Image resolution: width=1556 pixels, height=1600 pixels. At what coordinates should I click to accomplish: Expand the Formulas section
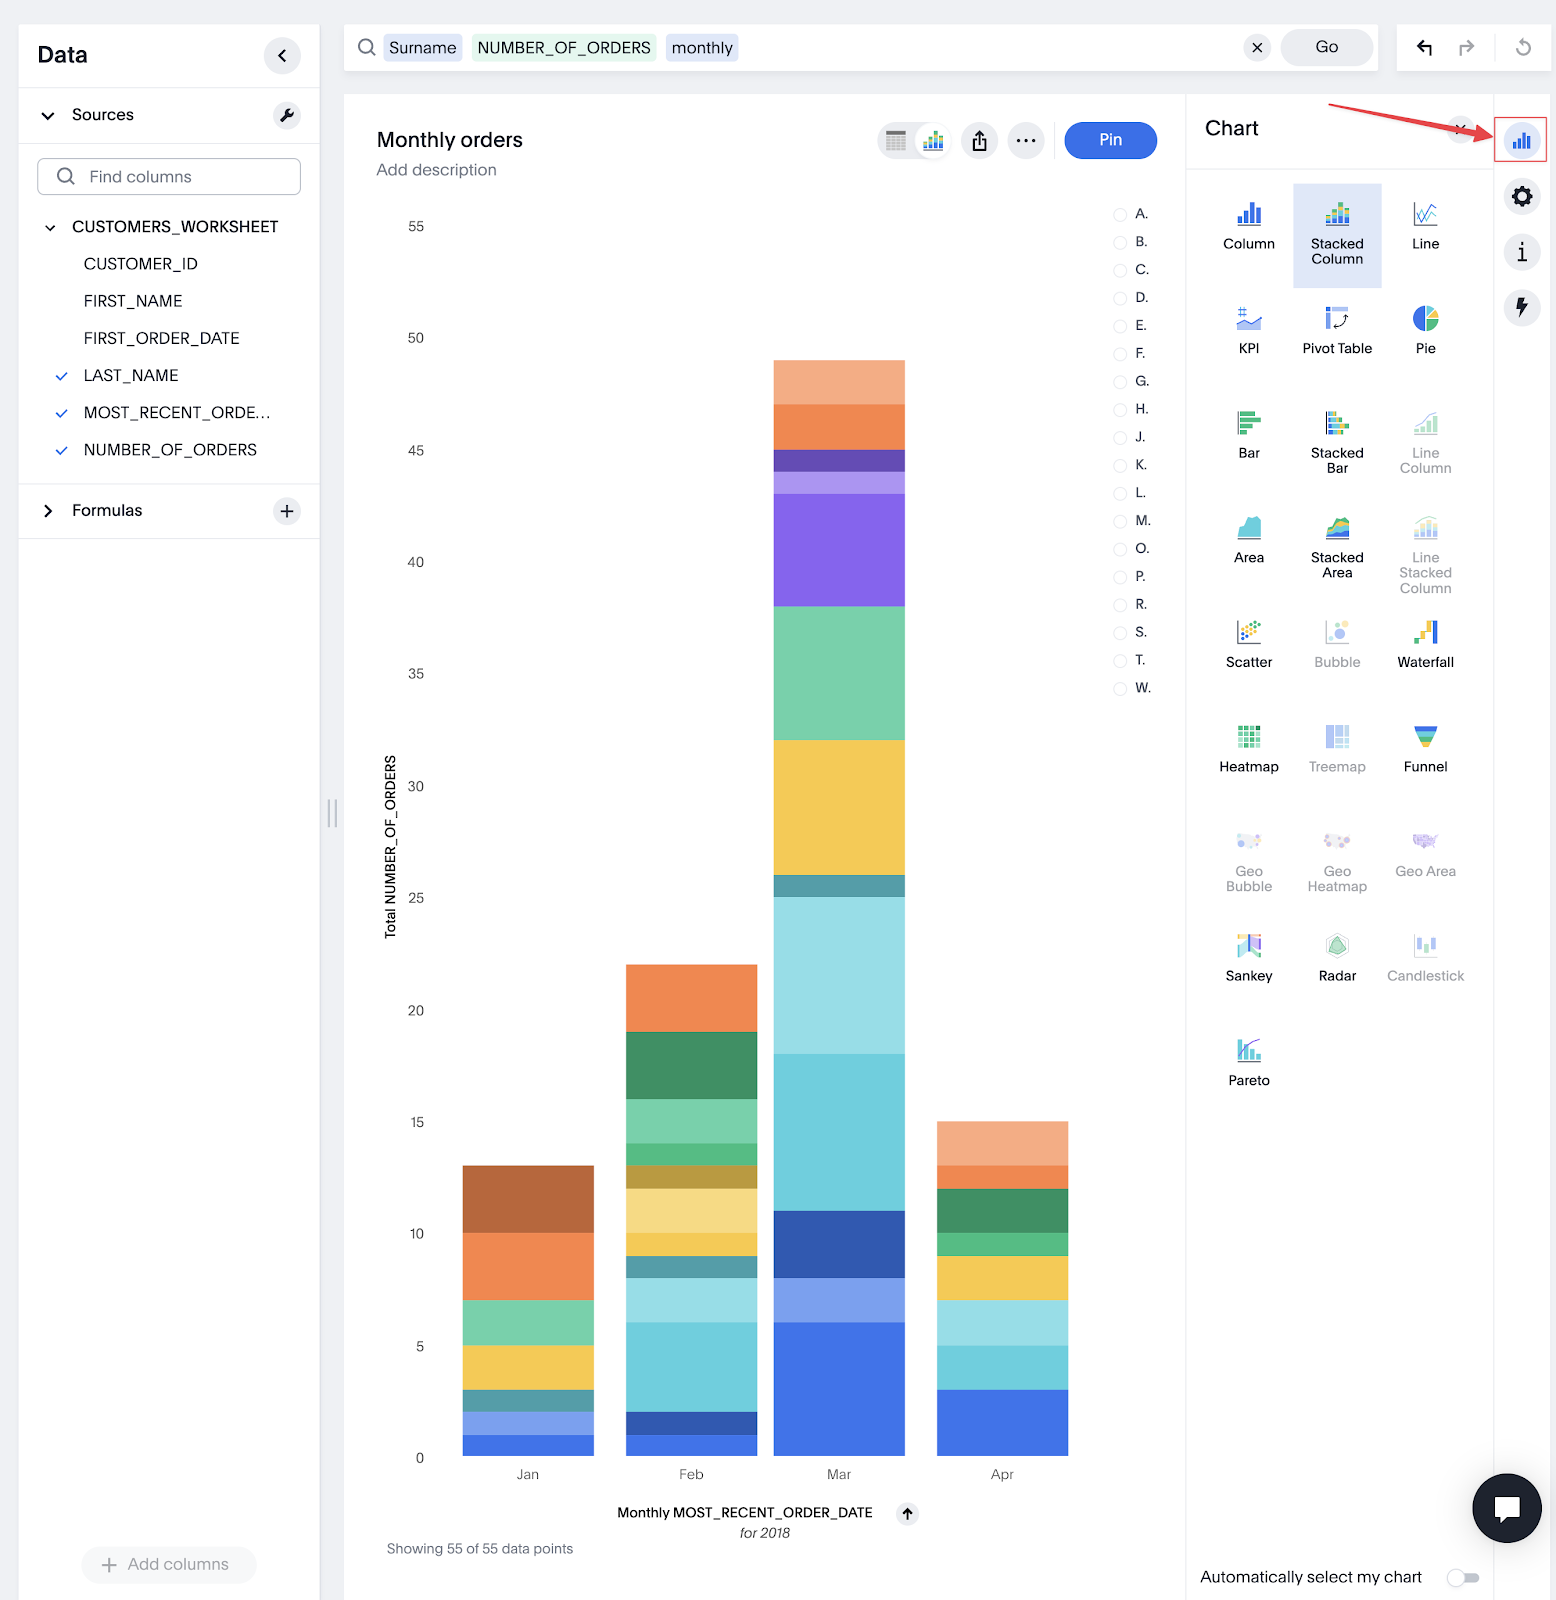click(x=48, y=511)
